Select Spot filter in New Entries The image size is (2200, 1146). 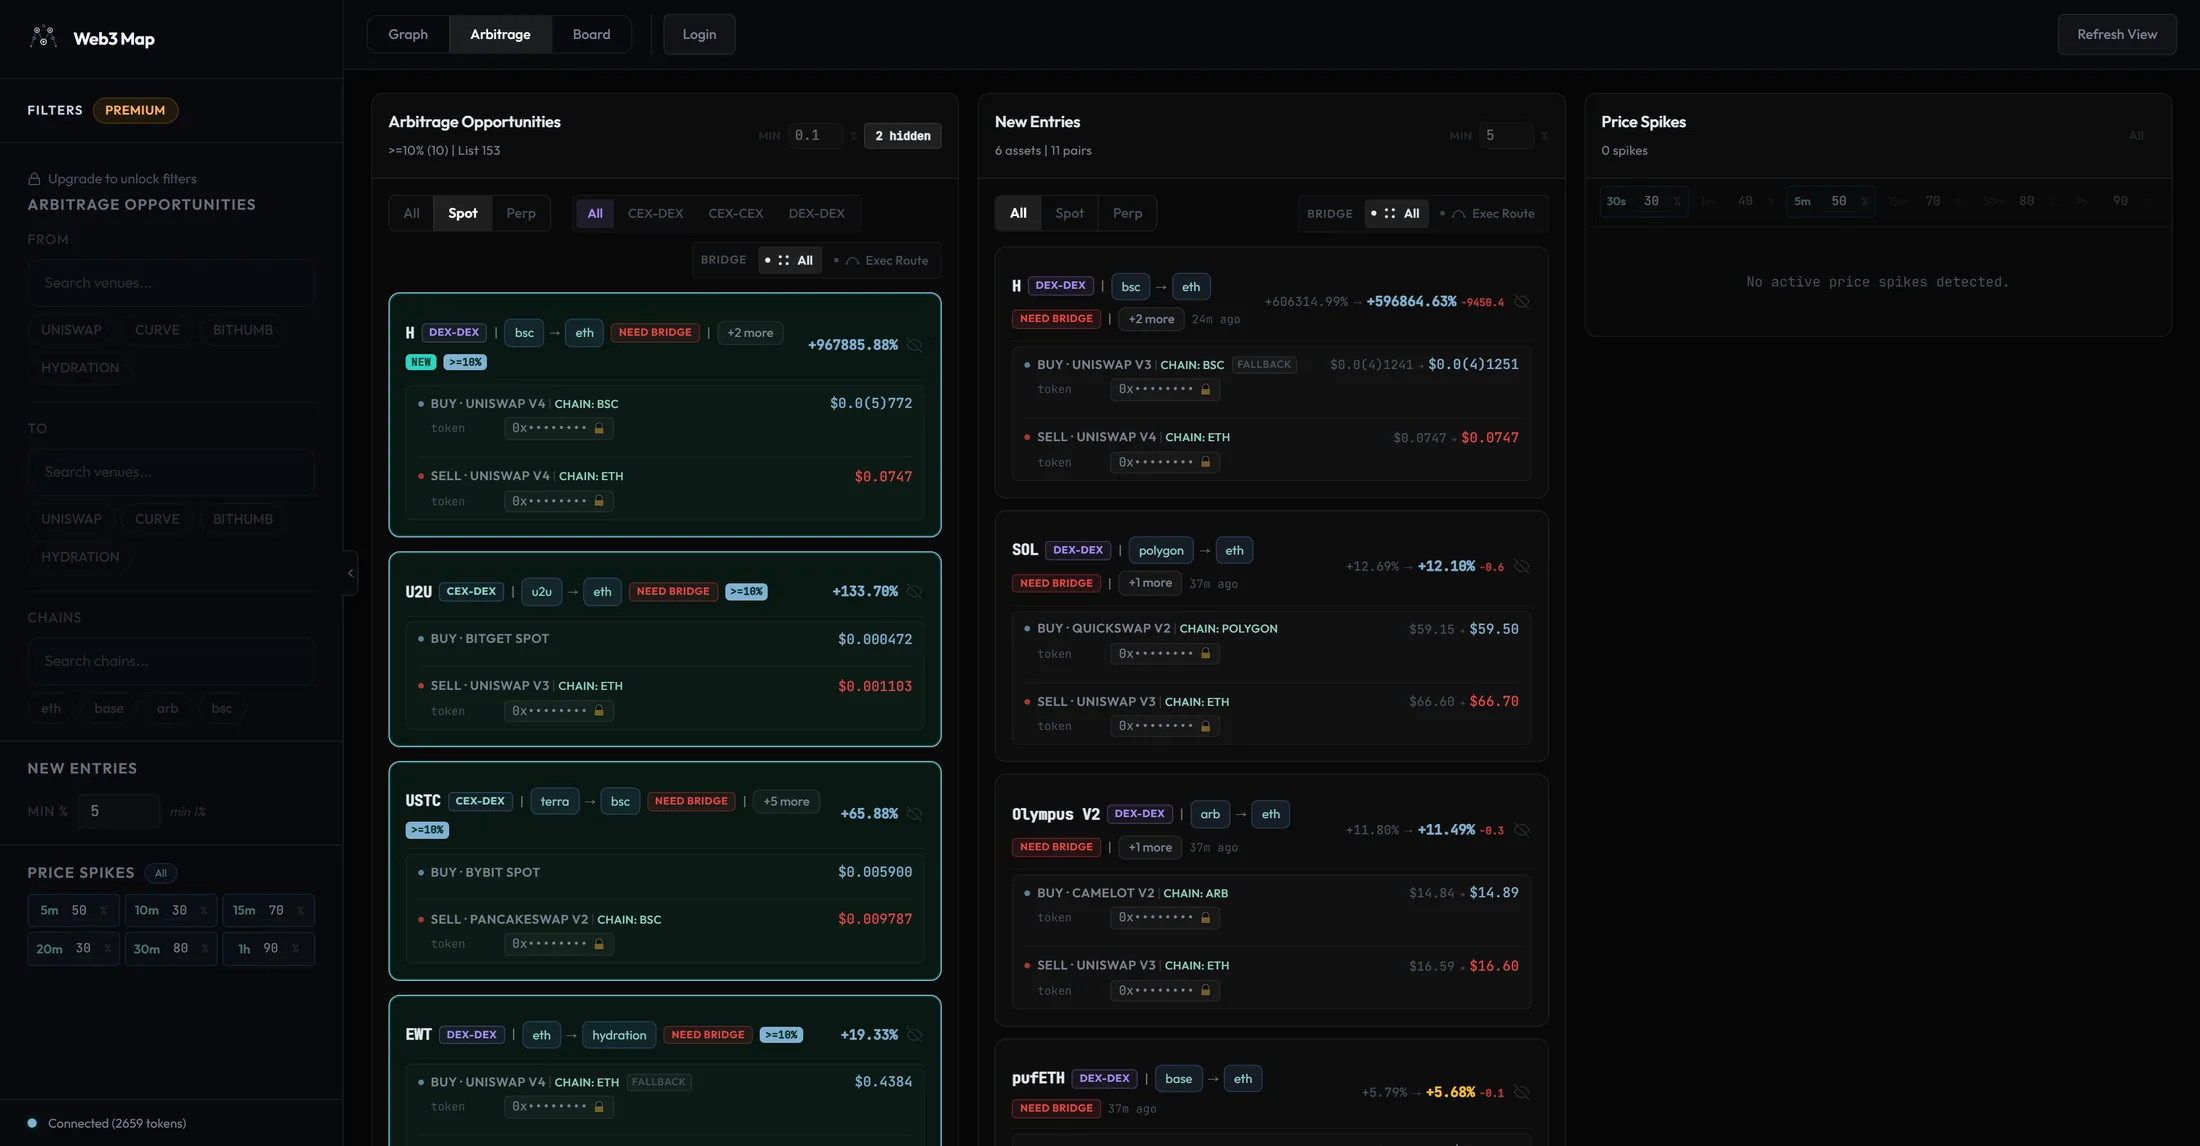pyautogui.click(x=1069, y=213)
